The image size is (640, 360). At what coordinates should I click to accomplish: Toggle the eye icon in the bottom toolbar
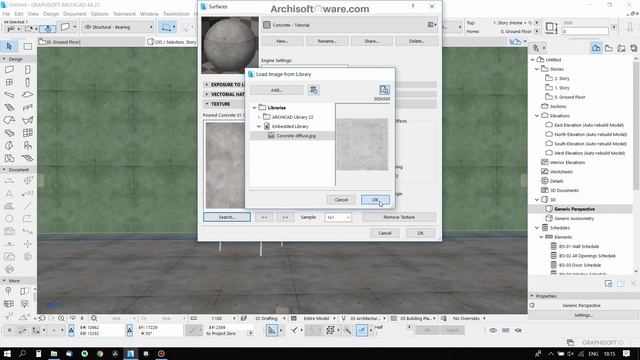point(493,330)
